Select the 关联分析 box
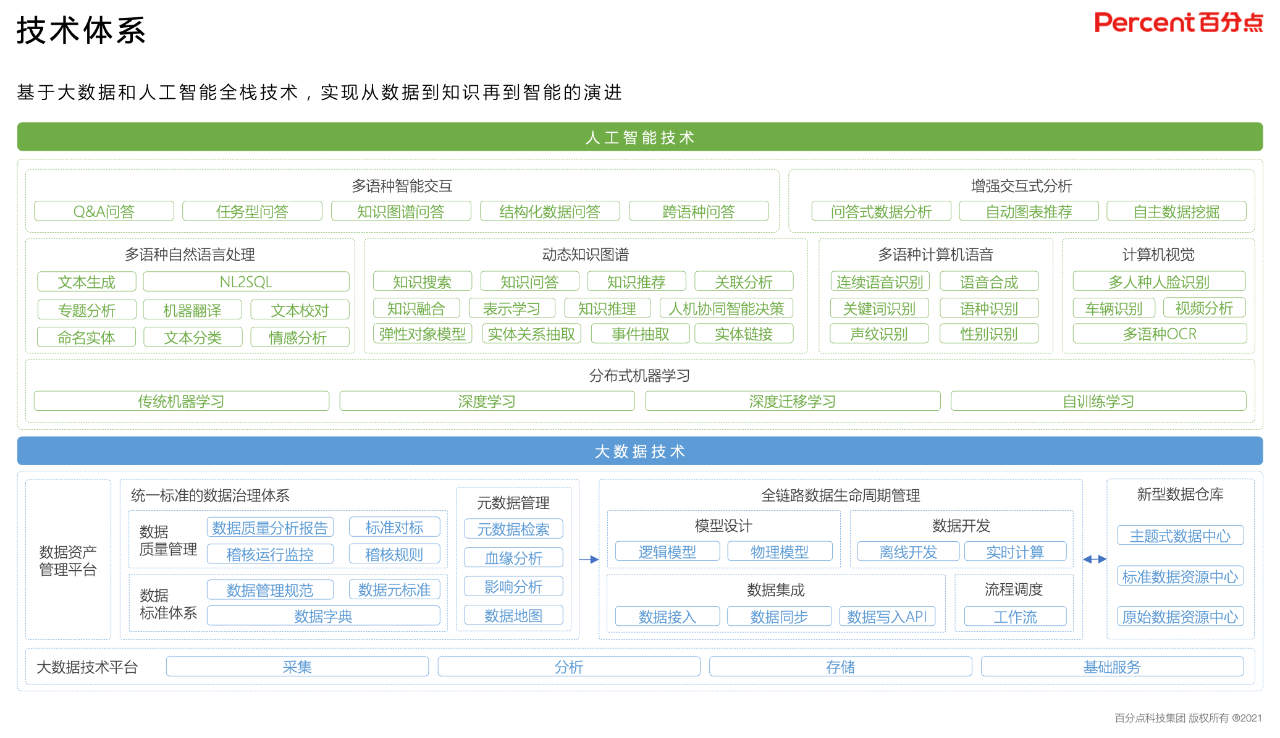This screenshot has height=738, width=1280. [744, 282]
